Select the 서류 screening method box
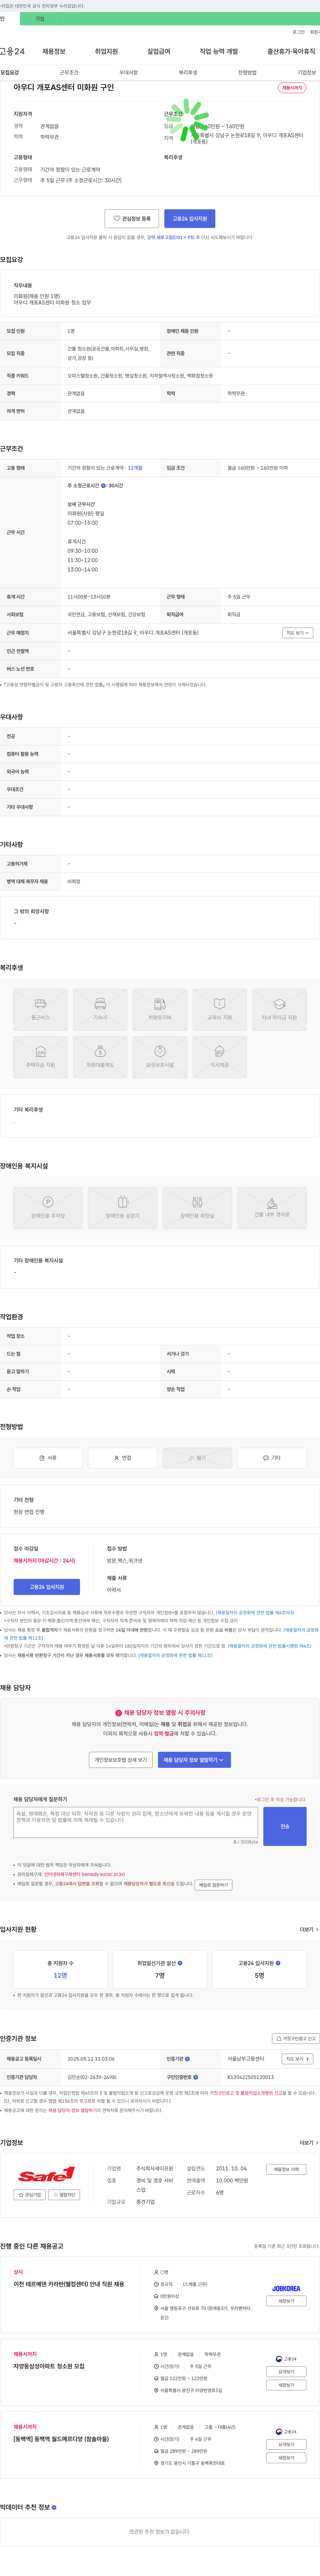This screenshot has width=320, height=2576. [48, 1458]
